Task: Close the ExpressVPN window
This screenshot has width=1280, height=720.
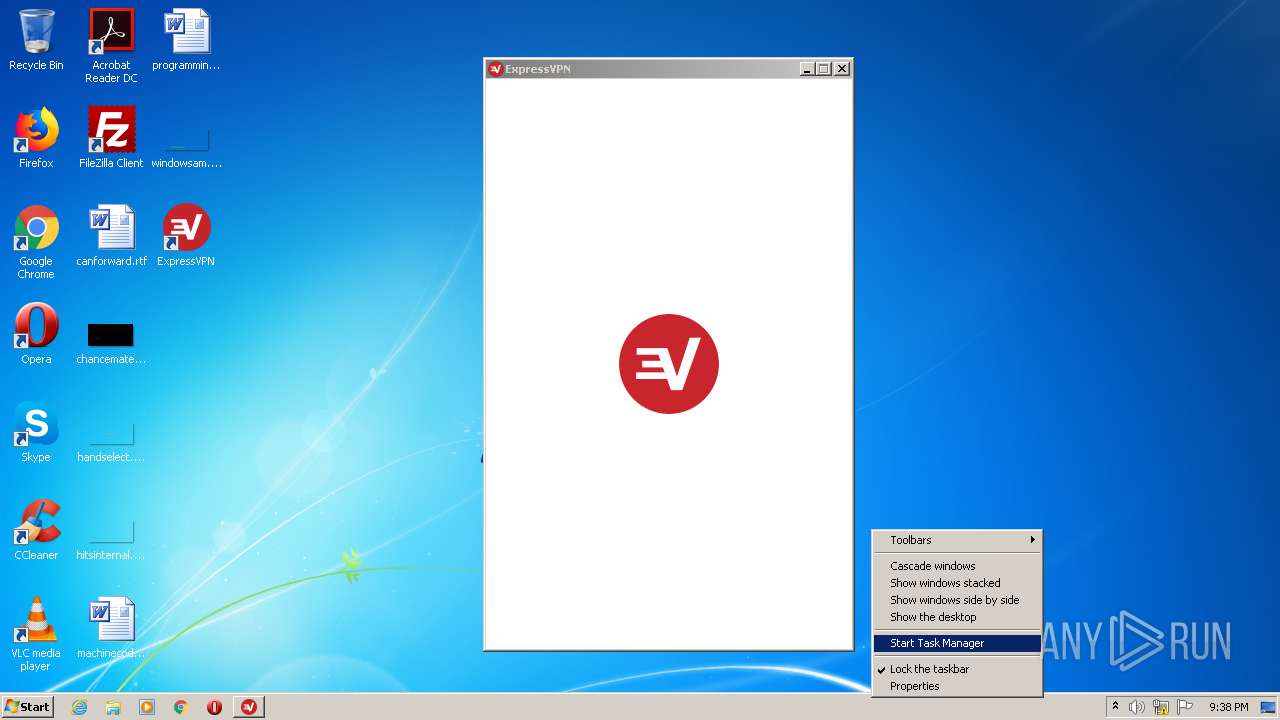Action: pyautogui.click(x=842, y=69)
